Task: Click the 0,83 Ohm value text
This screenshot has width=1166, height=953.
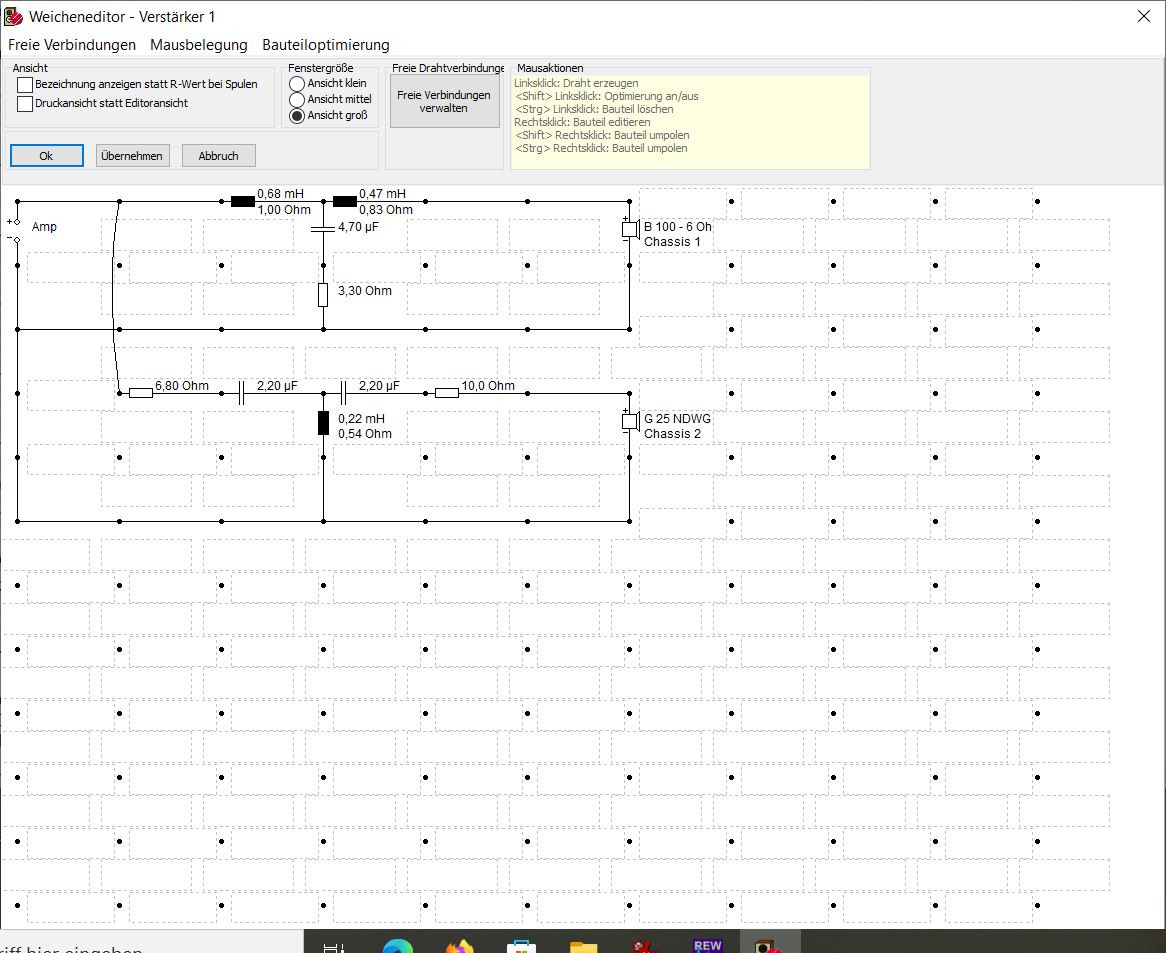Action: [x=386, y=210]
